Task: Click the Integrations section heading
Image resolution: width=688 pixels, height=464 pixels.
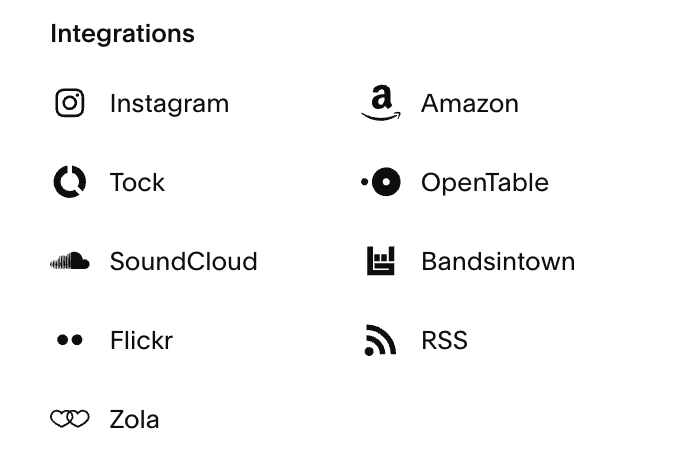Action: click(x=122, y=34)
